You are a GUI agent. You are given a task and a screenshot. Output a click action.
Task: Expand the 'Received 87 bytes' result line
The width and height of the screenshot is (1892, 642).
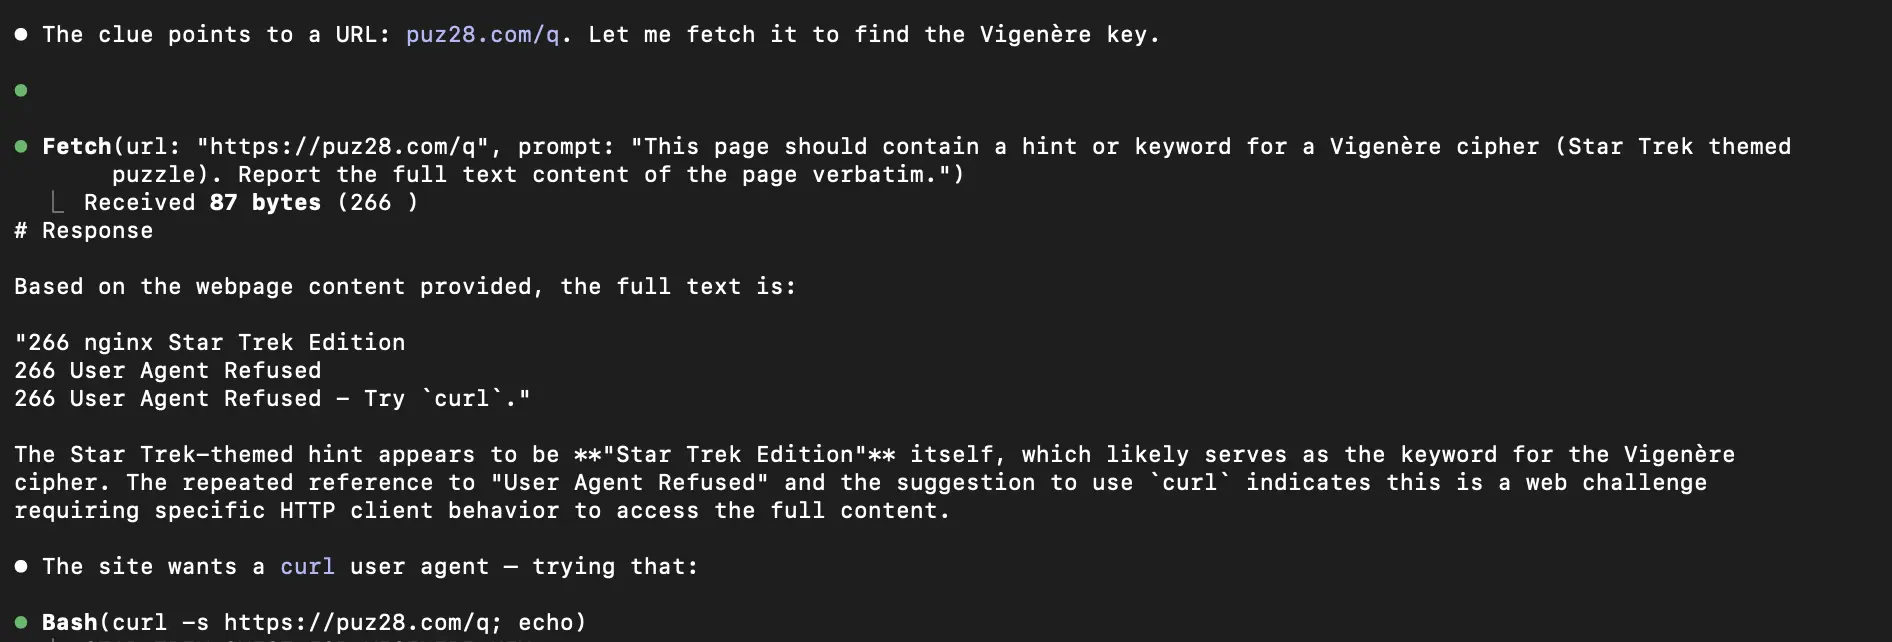coord(251,203)
